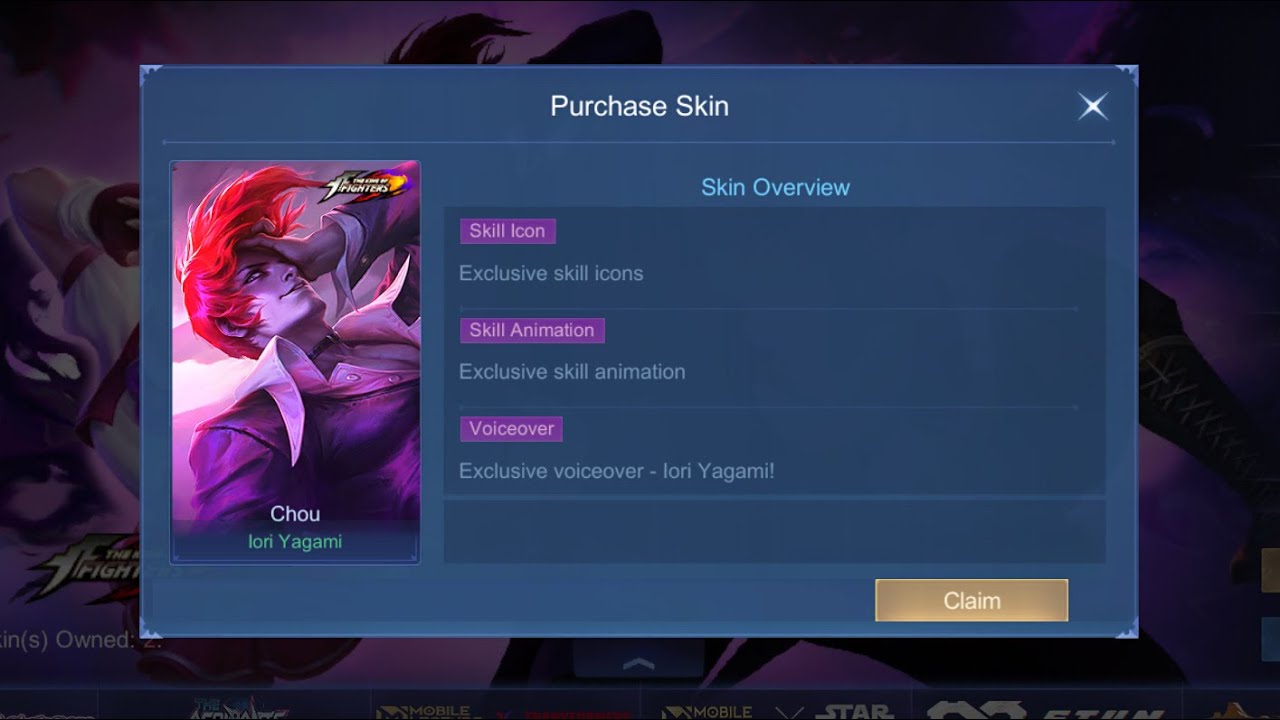Select the Skill Animation tag
This screenshot has width=1280, height=720.
[531, 330]
